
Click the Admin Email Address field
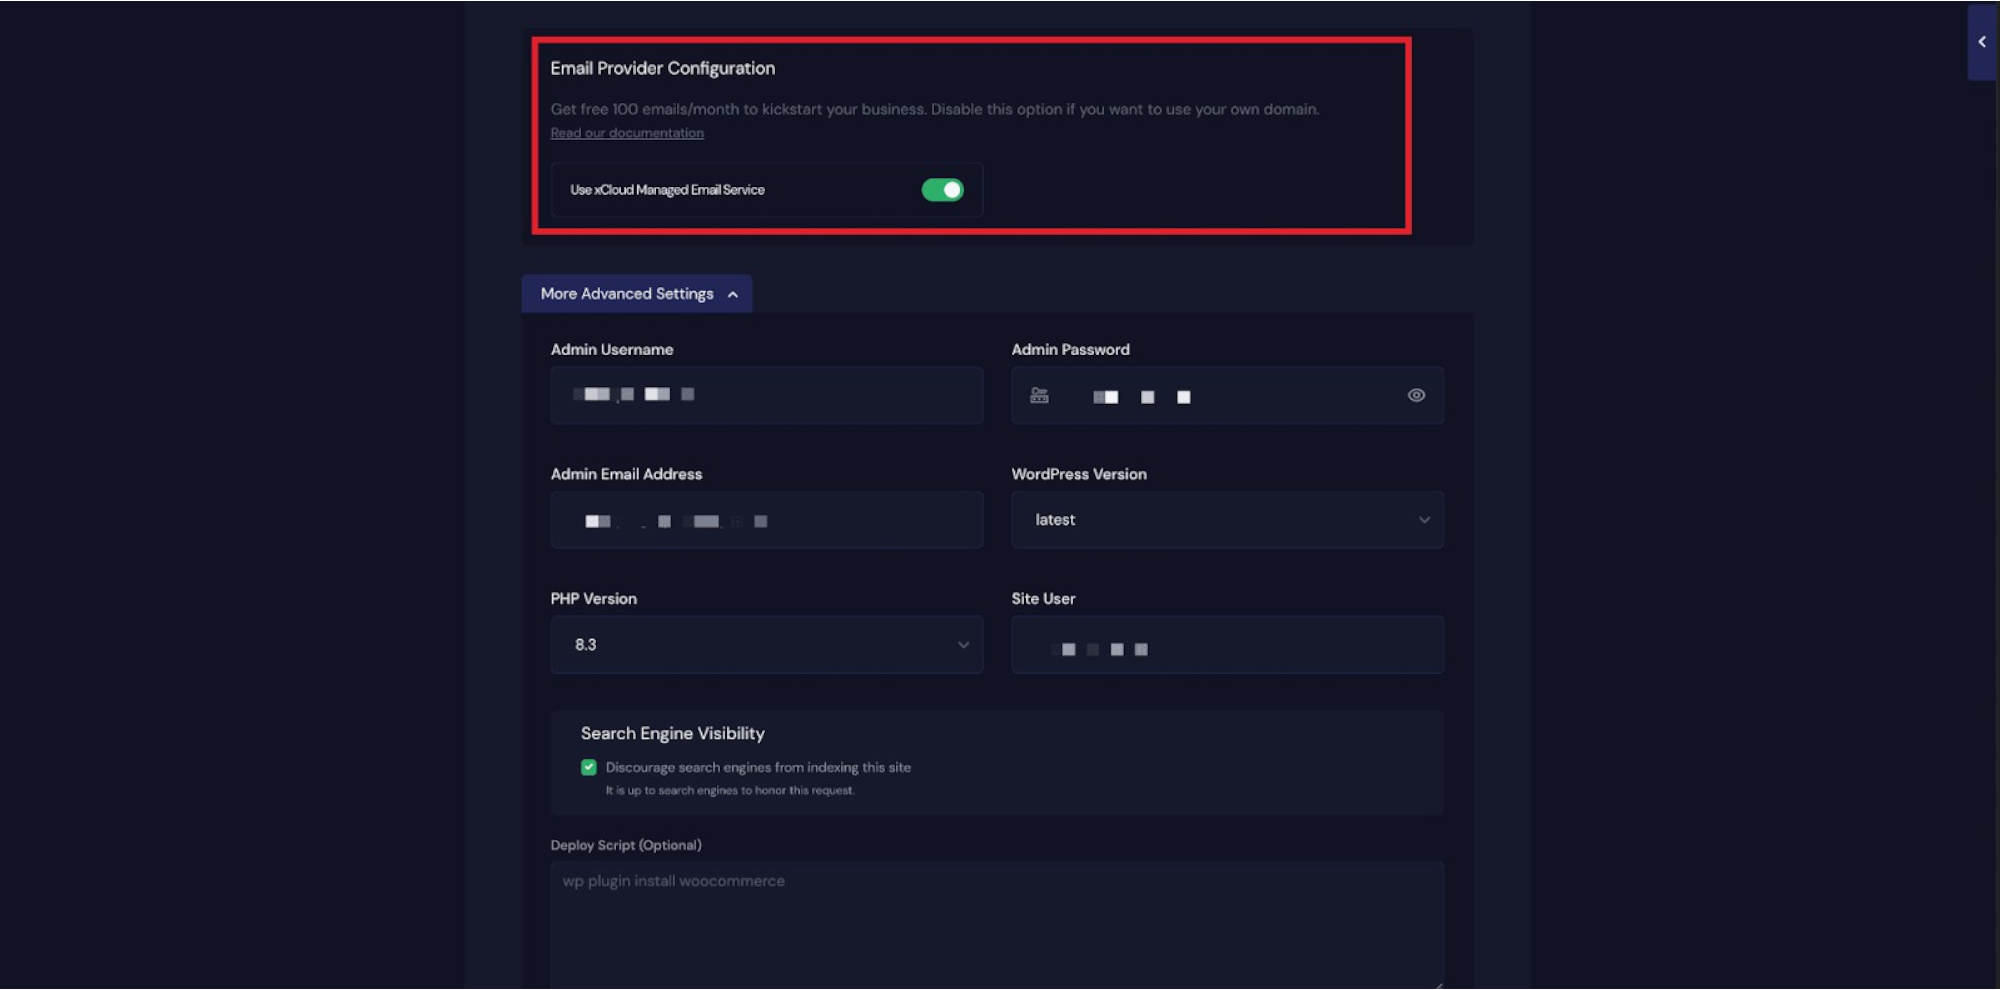click(766, 520)
